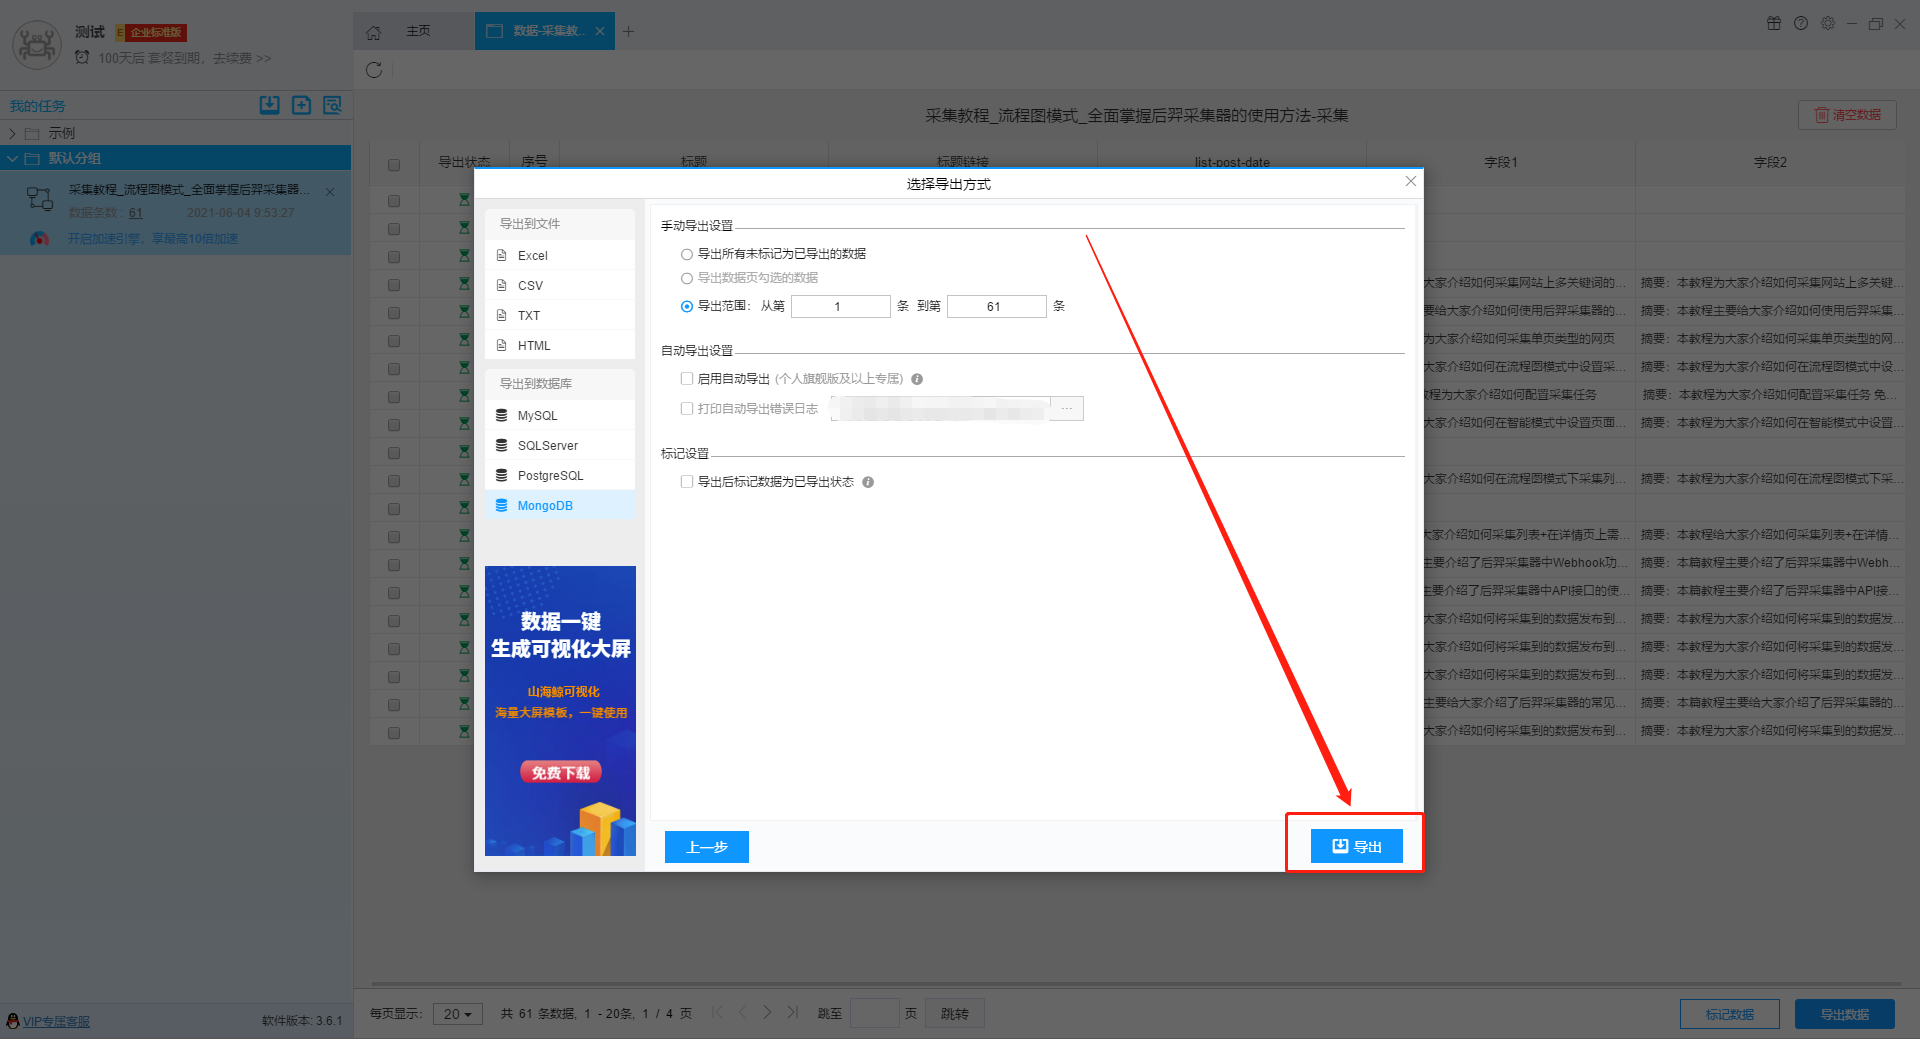
Task: Click the gift icon in the title bar
Action: tap(1774, 24)
